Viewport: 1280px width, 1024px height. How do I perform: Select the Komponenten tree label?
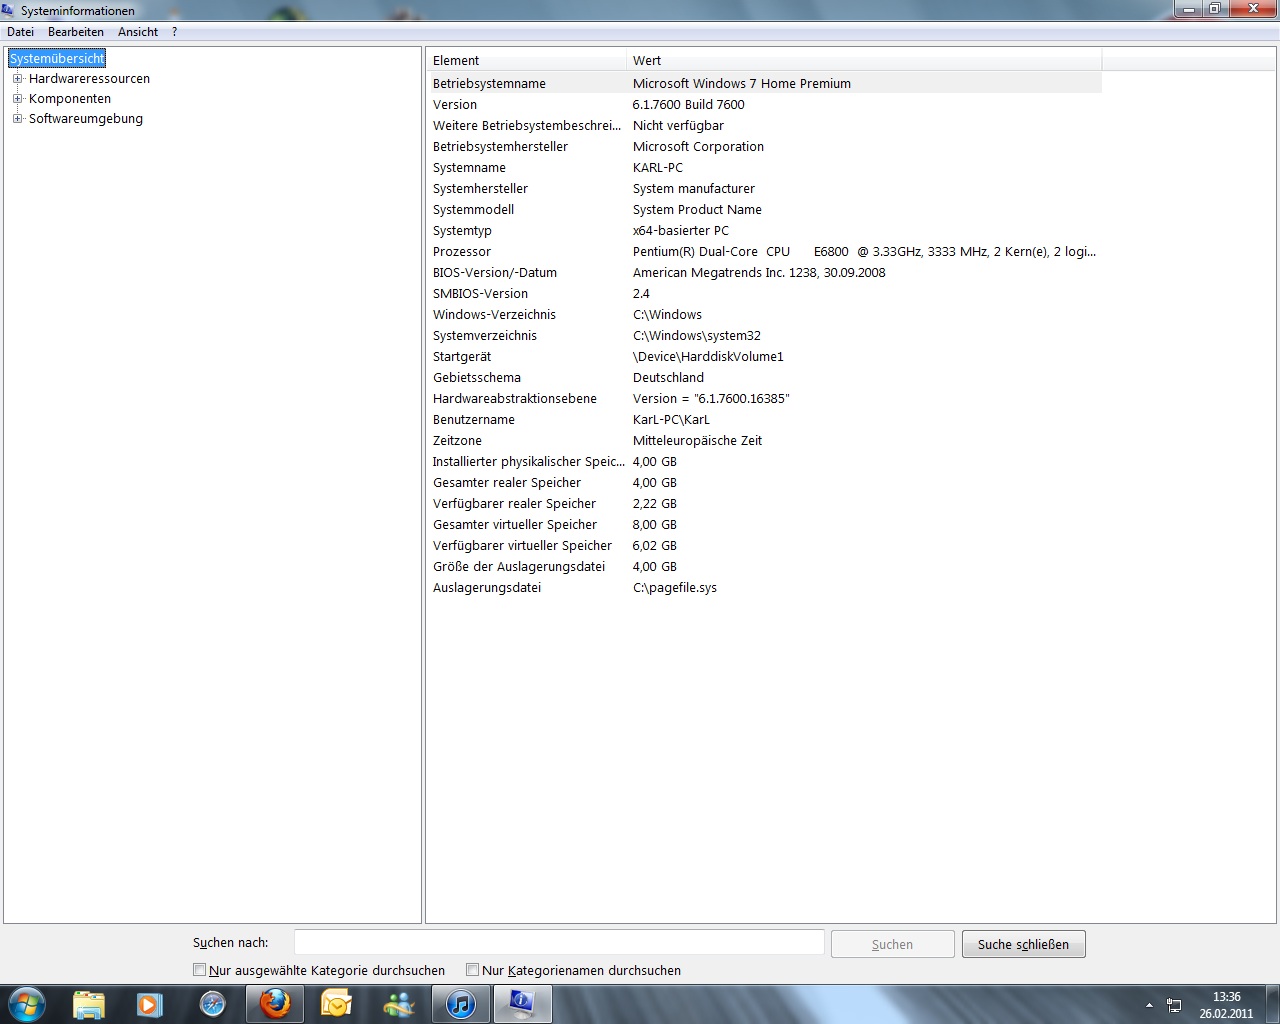click(70, 99)
